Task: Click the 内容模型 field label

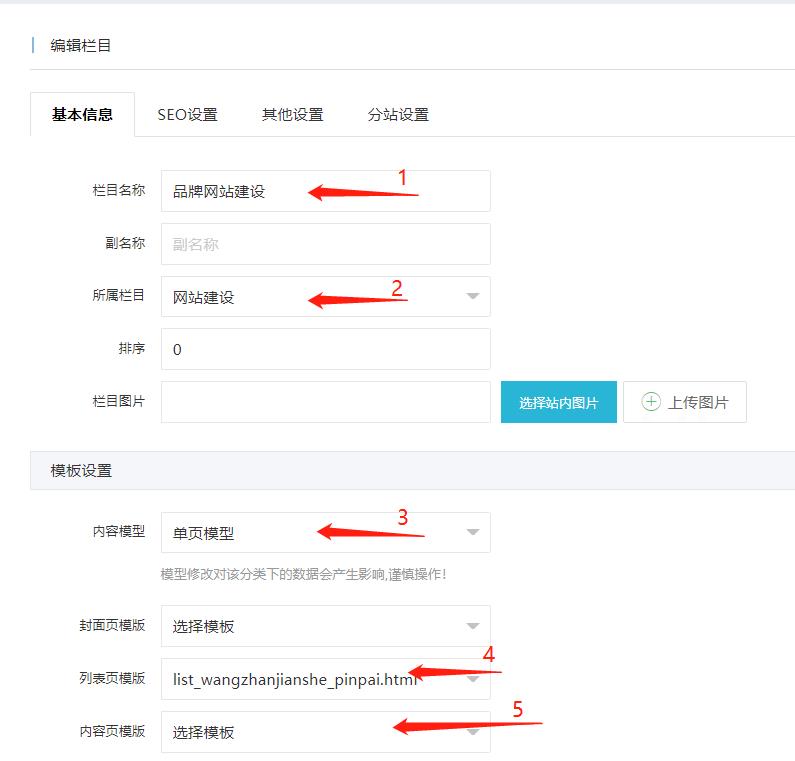Action: [118, 532]
